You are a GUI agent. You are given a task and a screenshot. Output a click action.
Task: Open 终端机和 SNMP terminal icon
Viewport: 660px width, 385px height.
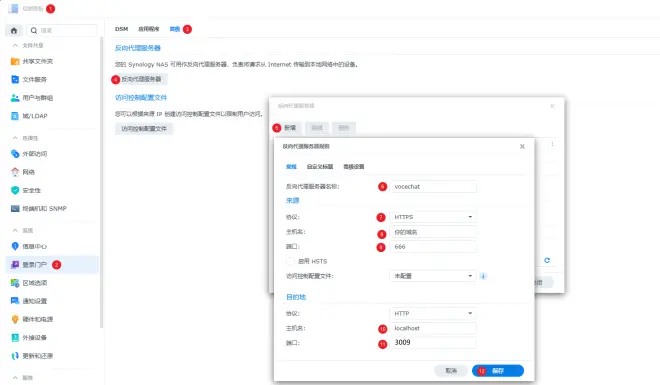pos(15,208)
